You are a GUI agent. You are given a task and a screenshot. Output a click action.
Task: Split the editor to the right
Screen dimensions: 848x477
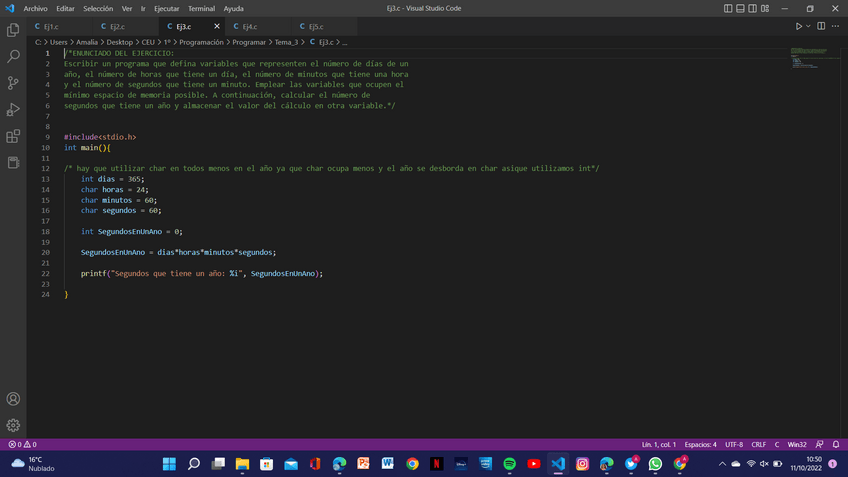(x=821, y=26)
